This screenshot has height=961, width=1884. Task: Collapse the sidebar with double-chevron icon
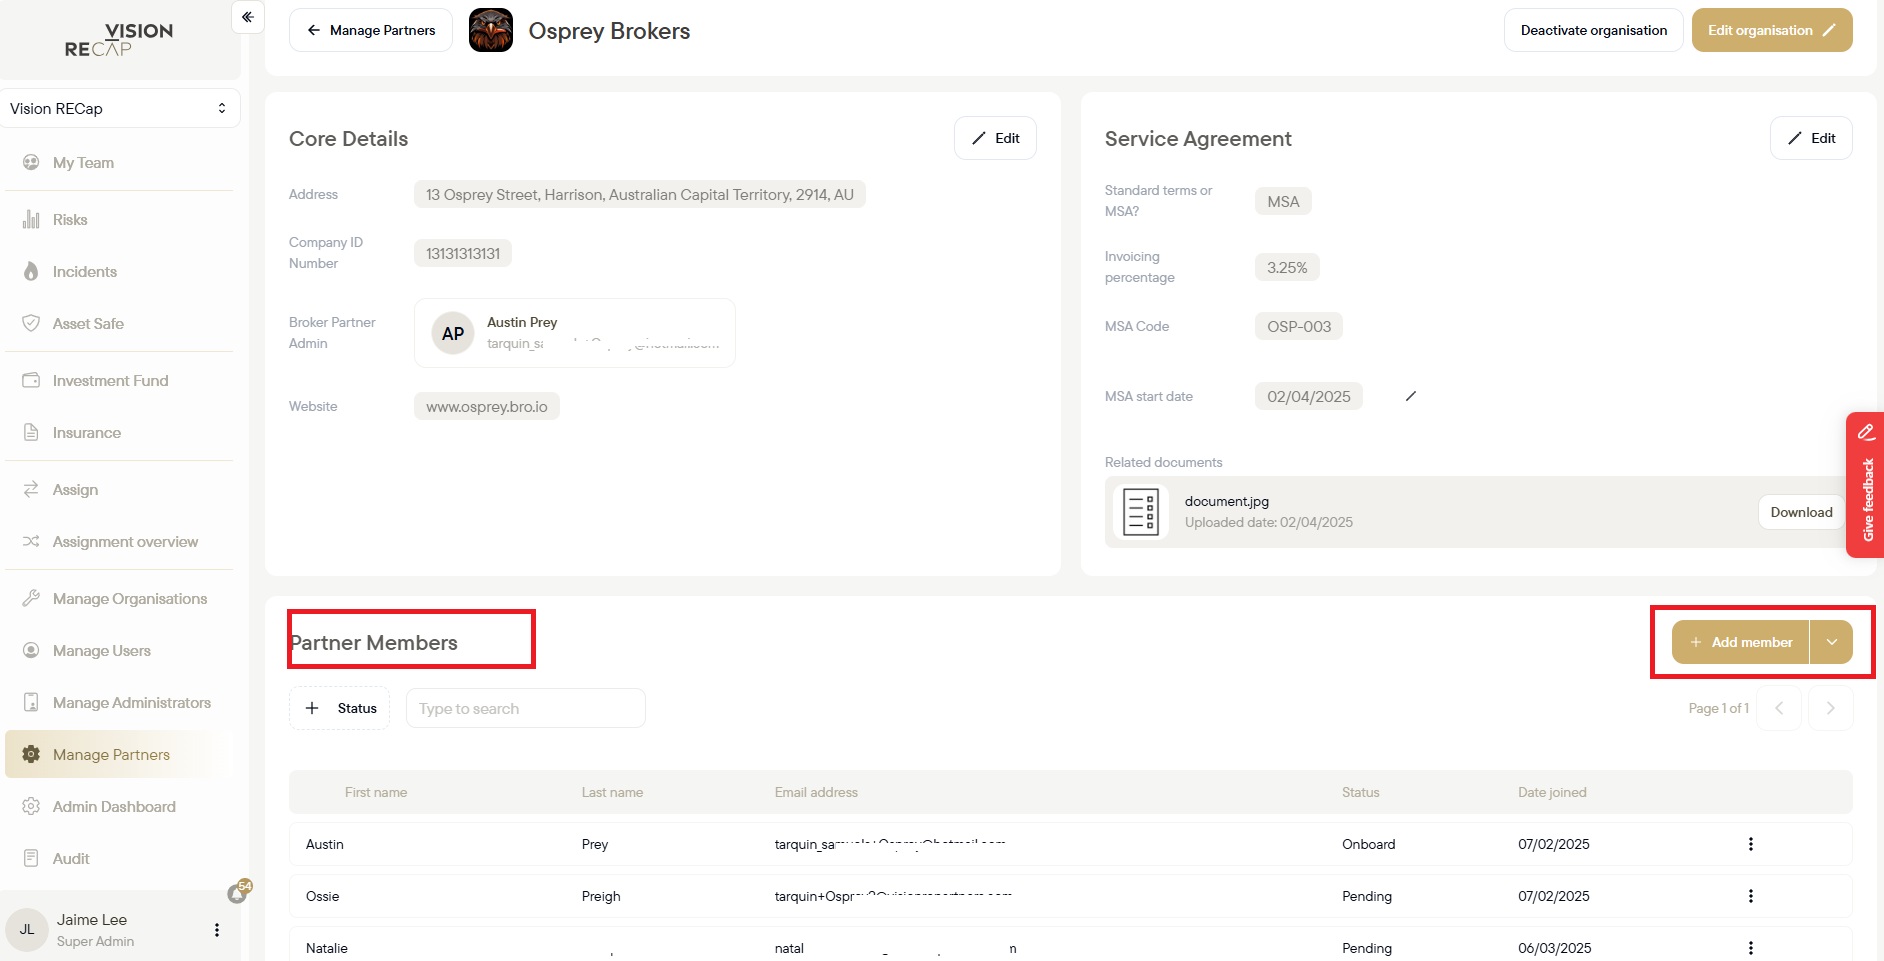pyautogui.click(x=247, y=17)
